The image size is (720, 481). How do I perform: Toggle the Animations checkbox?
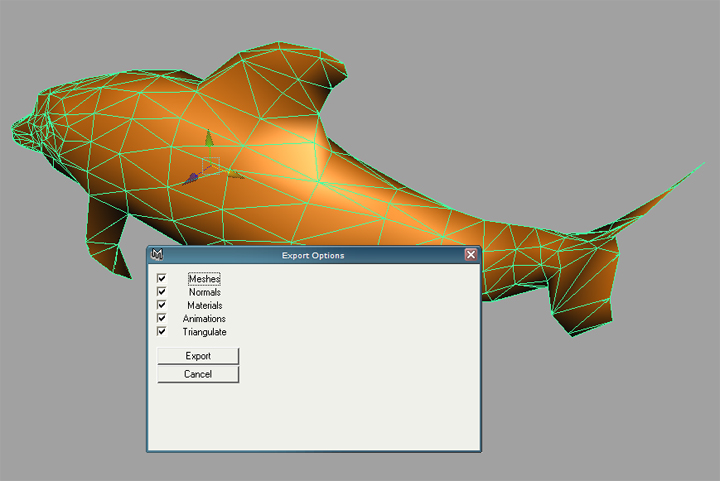pos(162,318)
